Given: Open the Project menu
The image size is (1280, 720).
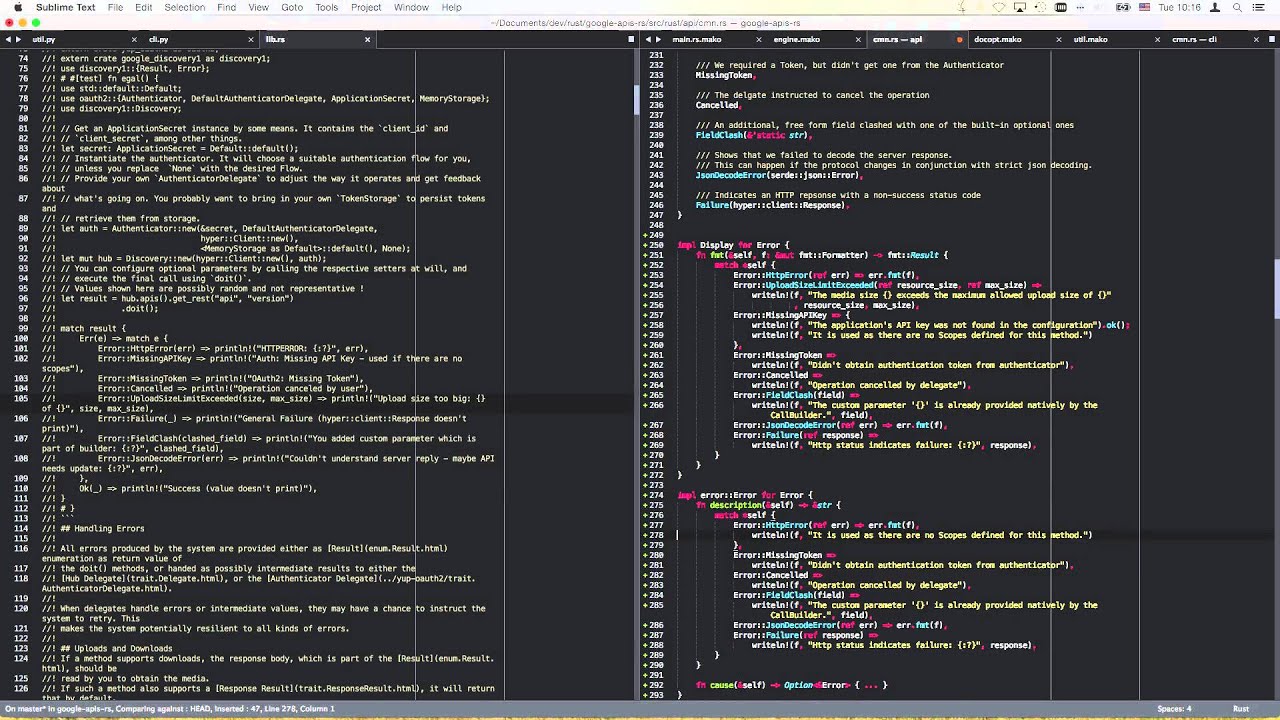Looking at the screenshot, I should point(366,7).
